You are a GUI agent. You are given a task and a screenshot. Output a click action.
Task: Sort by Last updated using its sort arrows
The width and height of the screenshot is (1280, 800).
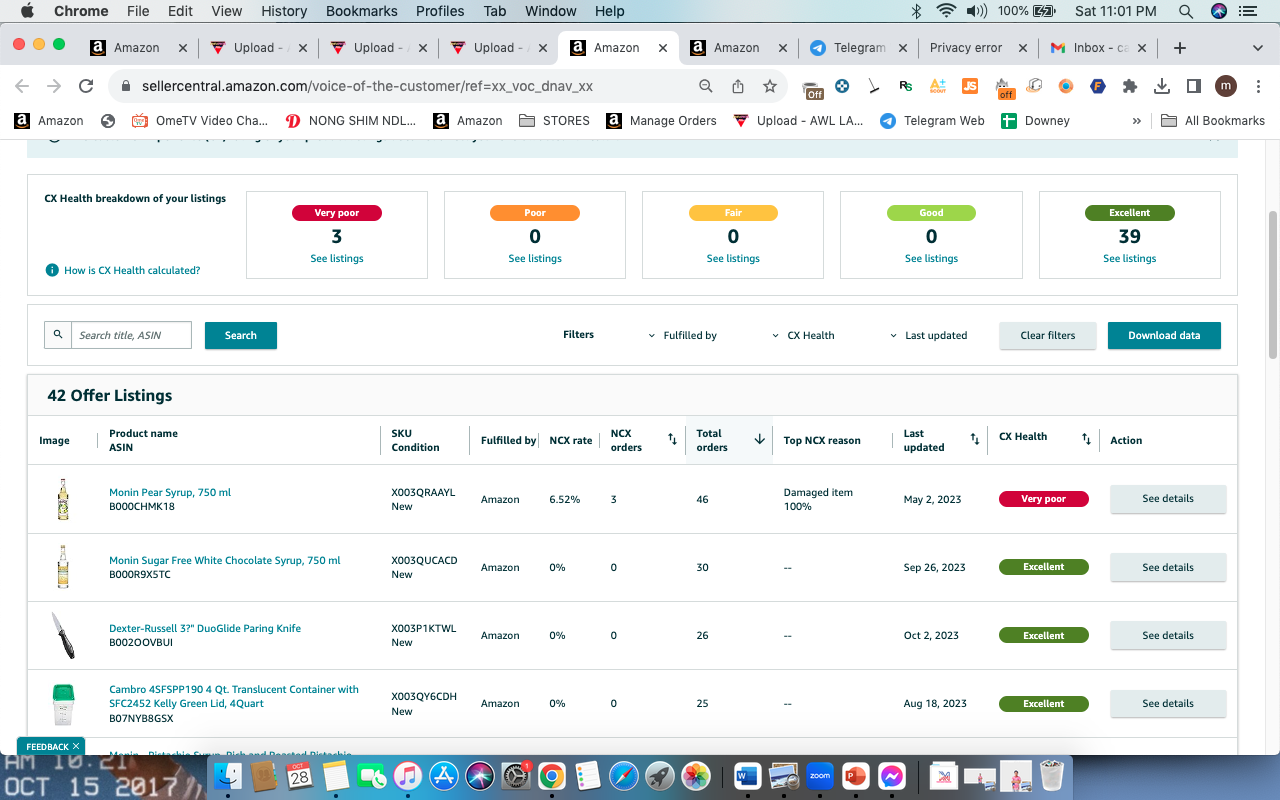[x=975, y=440]
